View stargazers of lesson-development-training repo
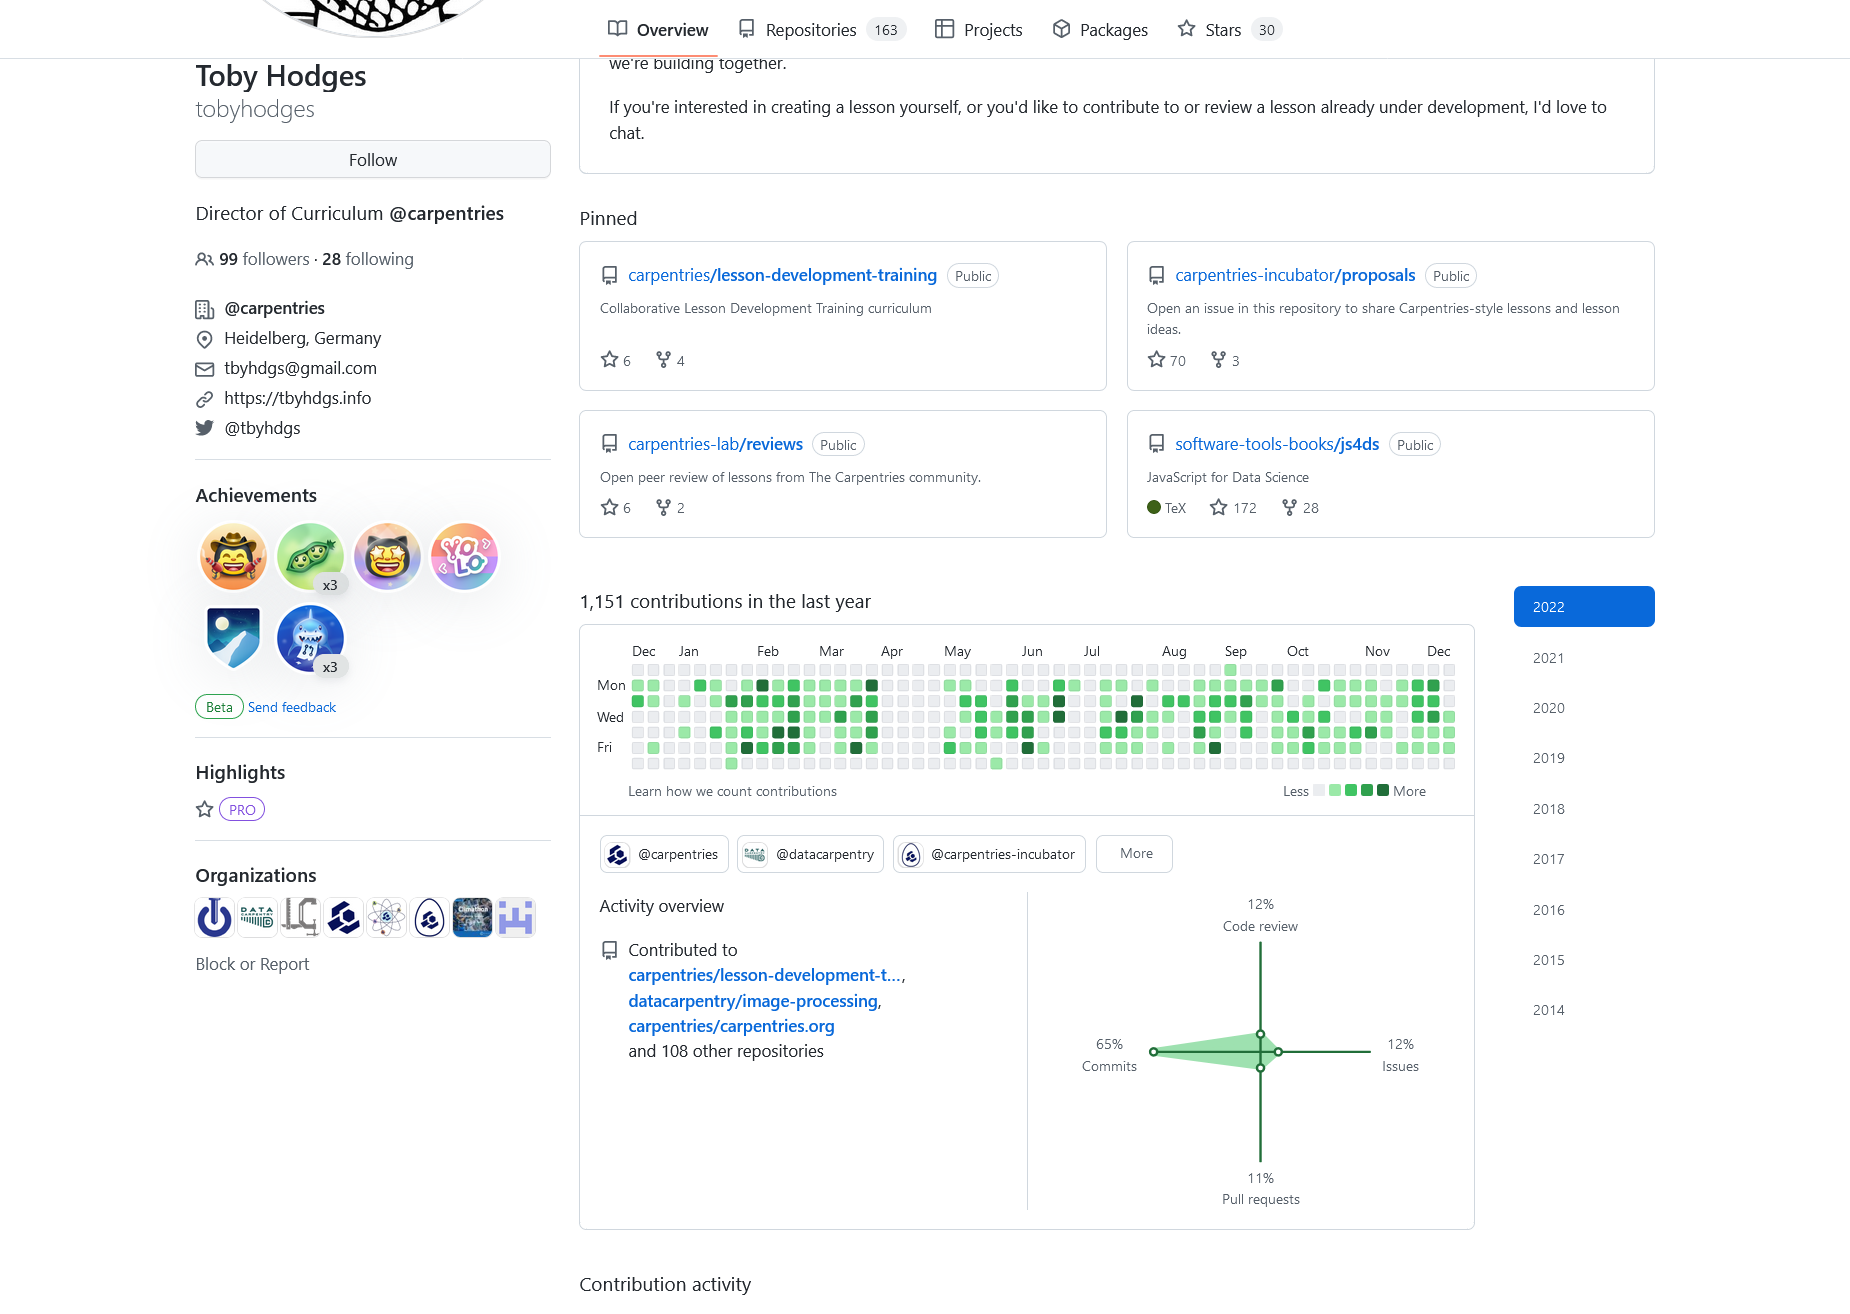 click(616, 360)
